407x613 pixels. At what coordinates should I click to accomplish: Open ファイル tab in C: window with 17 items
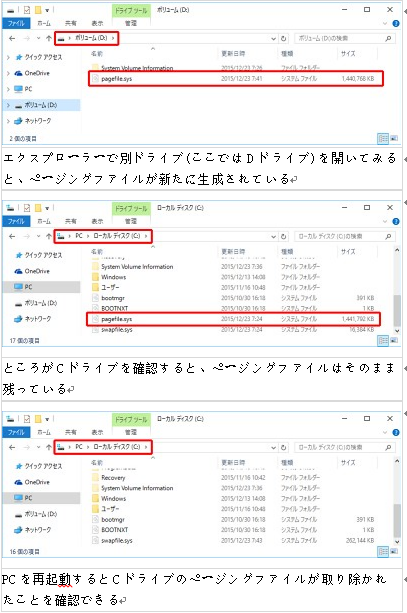(16, 221)
